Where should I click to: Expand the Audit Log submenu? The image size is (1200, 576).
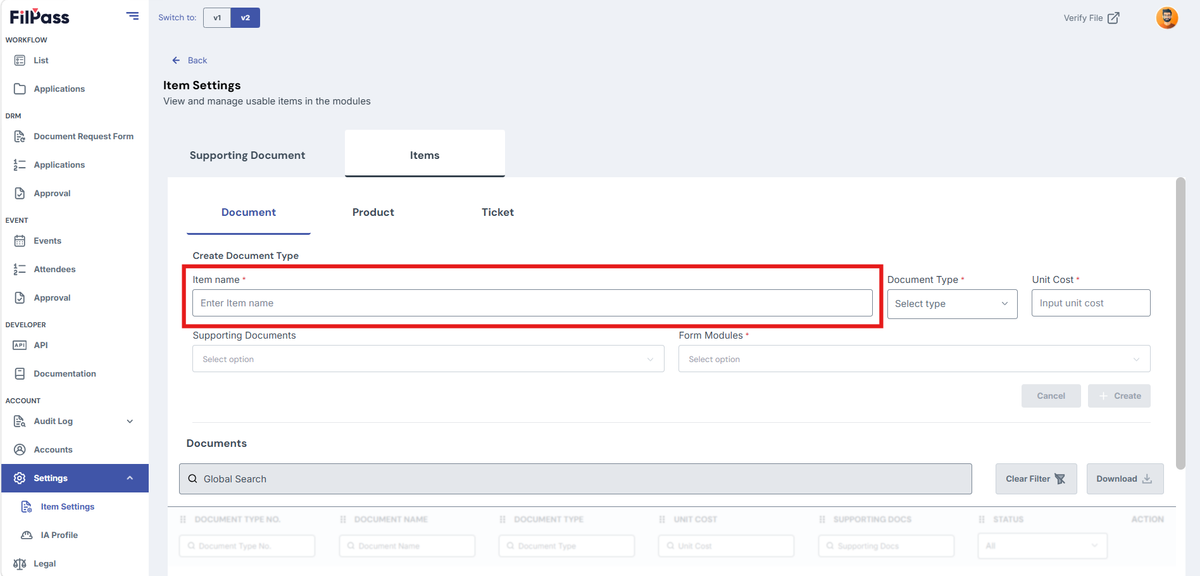[130, 422]
